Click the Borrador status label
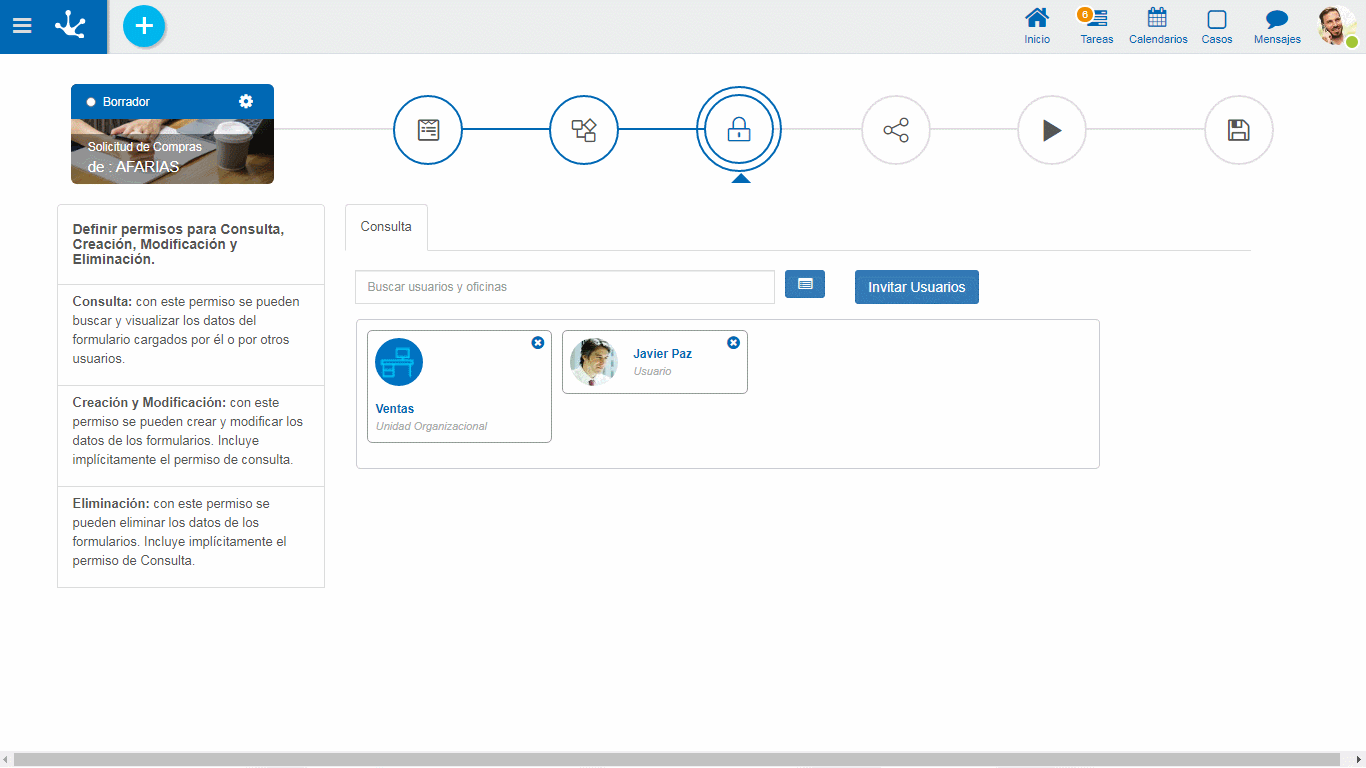 point(126,102)
